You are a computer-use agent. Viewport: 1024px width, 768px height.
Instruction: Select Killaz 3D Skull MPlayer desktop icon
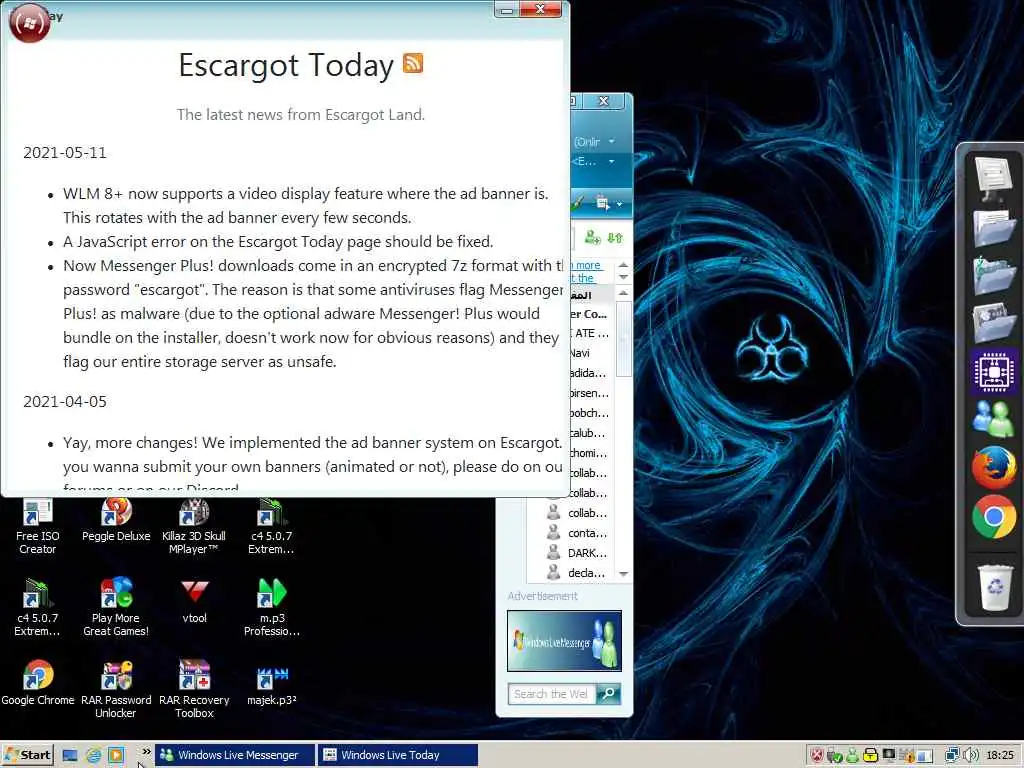click(x=194, y=528)
